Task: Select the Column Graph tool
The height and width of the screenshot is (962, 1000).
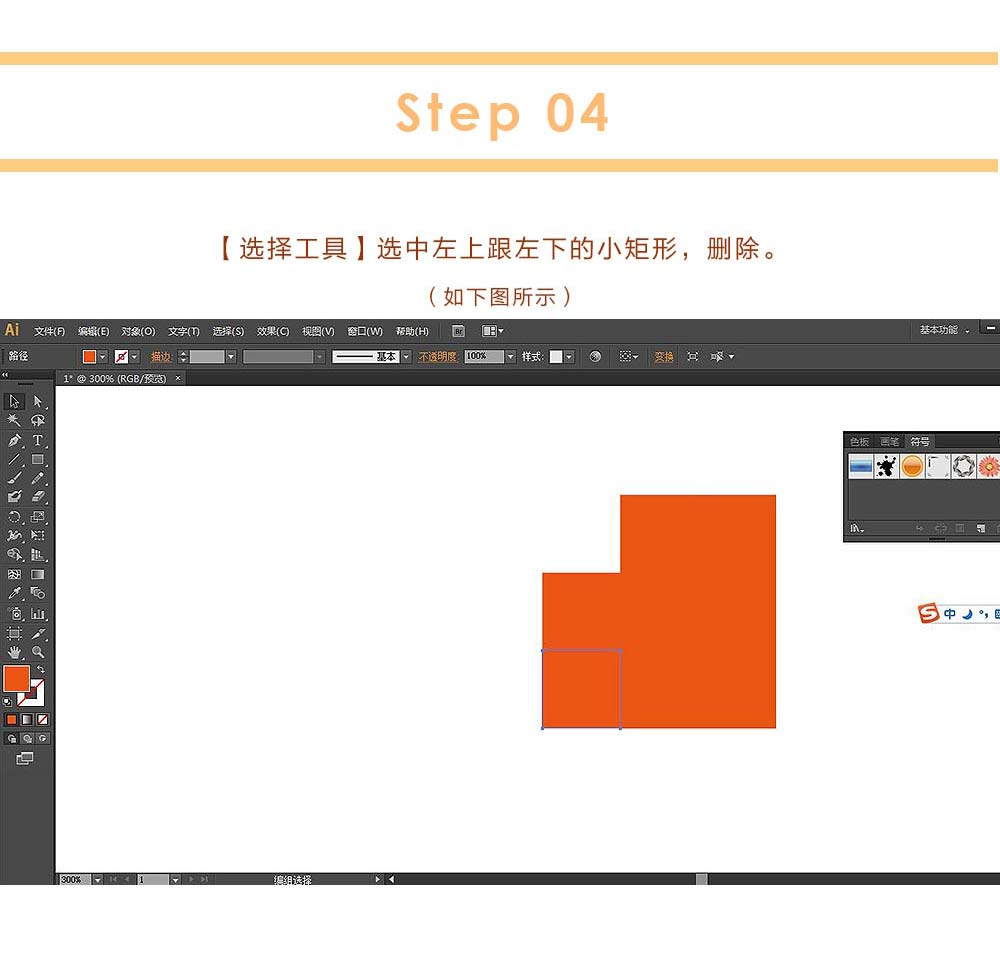Action: pyautogui.click(x=38, y=614)
